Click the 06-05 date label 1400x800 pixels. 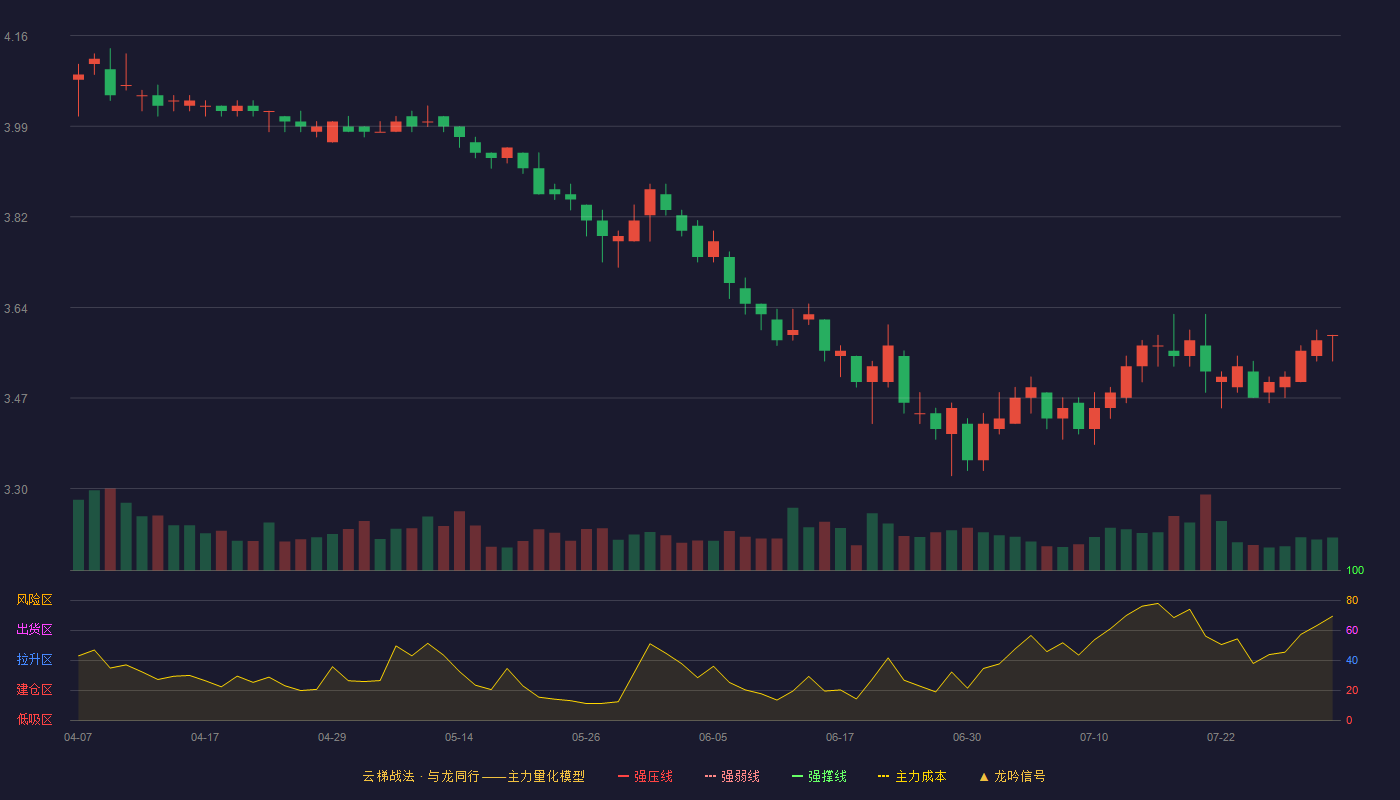[x=713, y=737]
